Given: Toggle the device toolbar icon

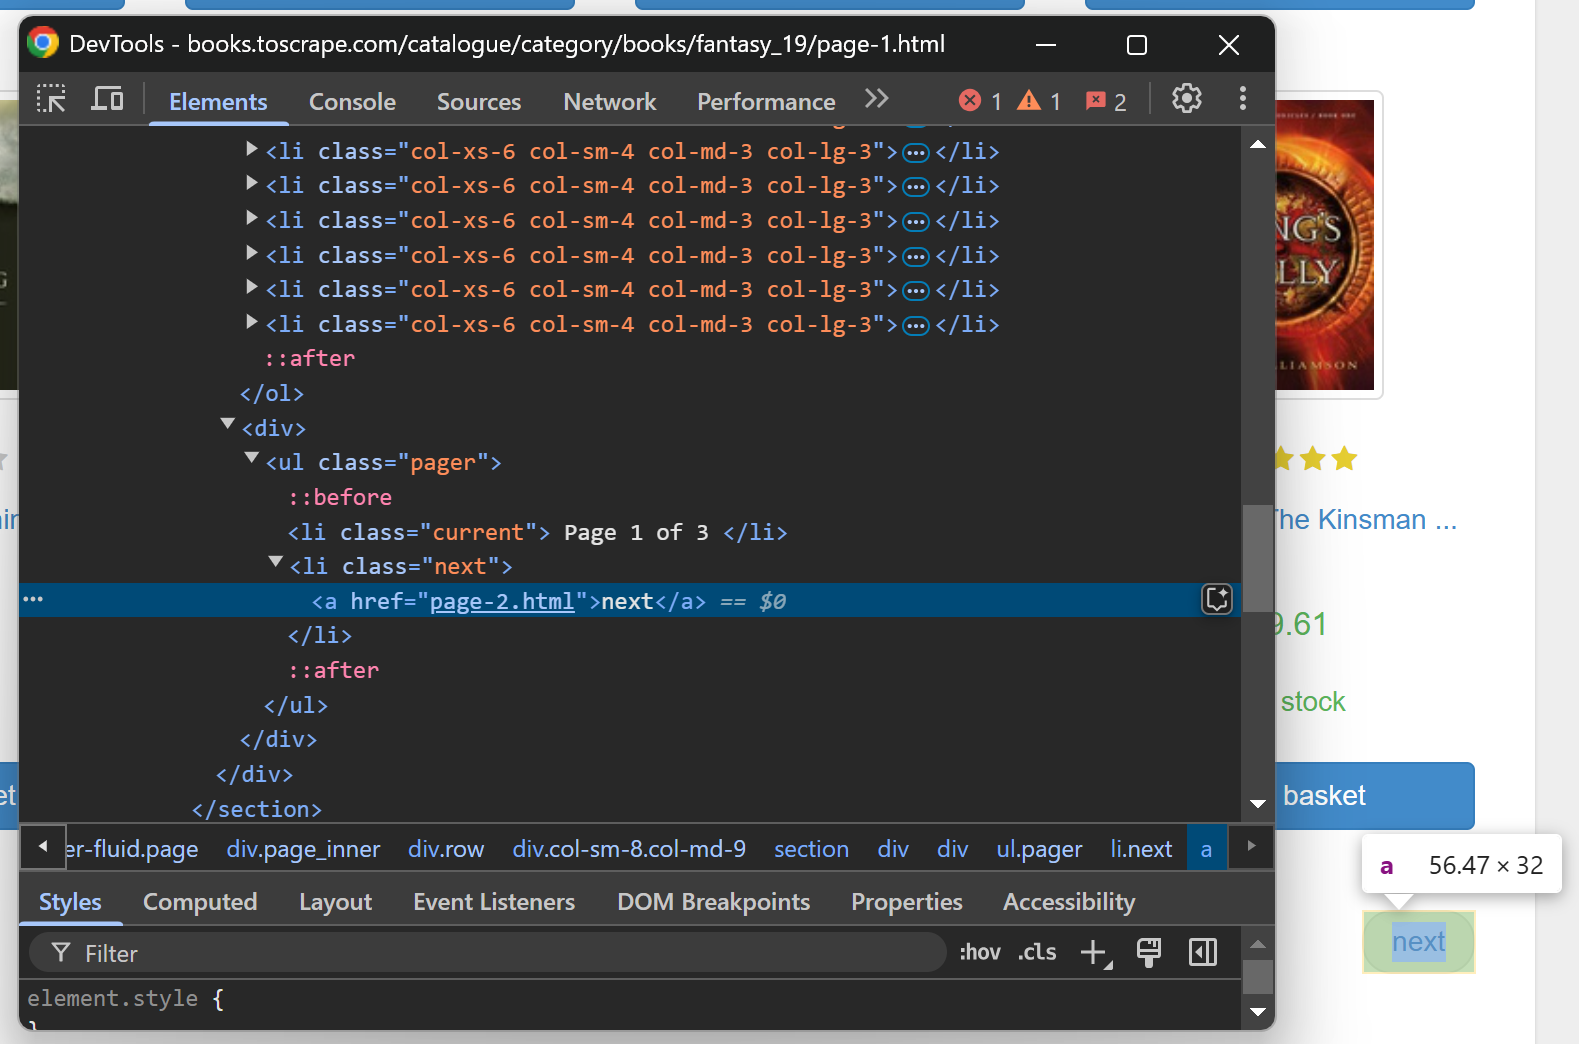Looking at the screenshot, I should (x=107, y=99).
